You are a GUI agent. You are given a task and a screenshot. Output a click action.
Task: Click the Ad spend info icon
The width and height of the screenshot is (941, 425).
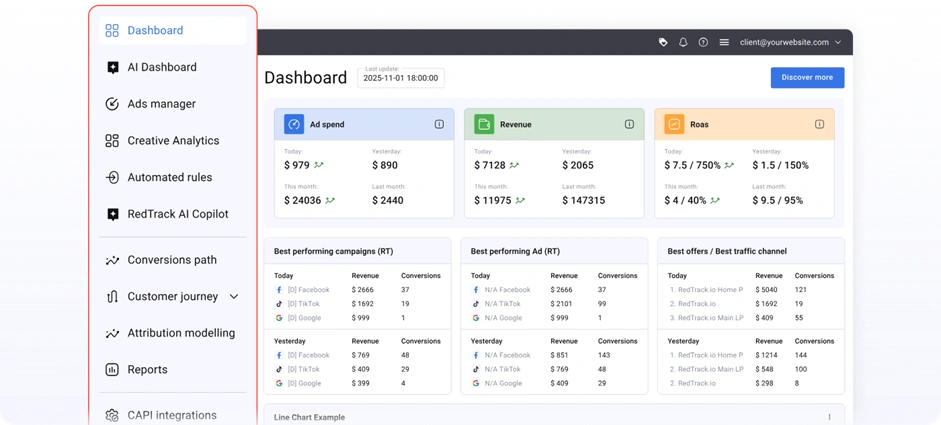(x=439, y=125)
